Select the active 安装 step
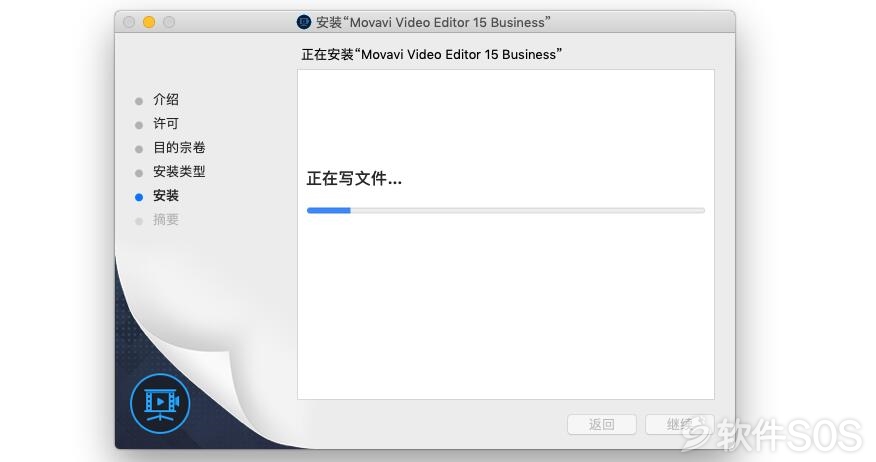Screen dimensions: 876x462 click(x=166, y=196)
